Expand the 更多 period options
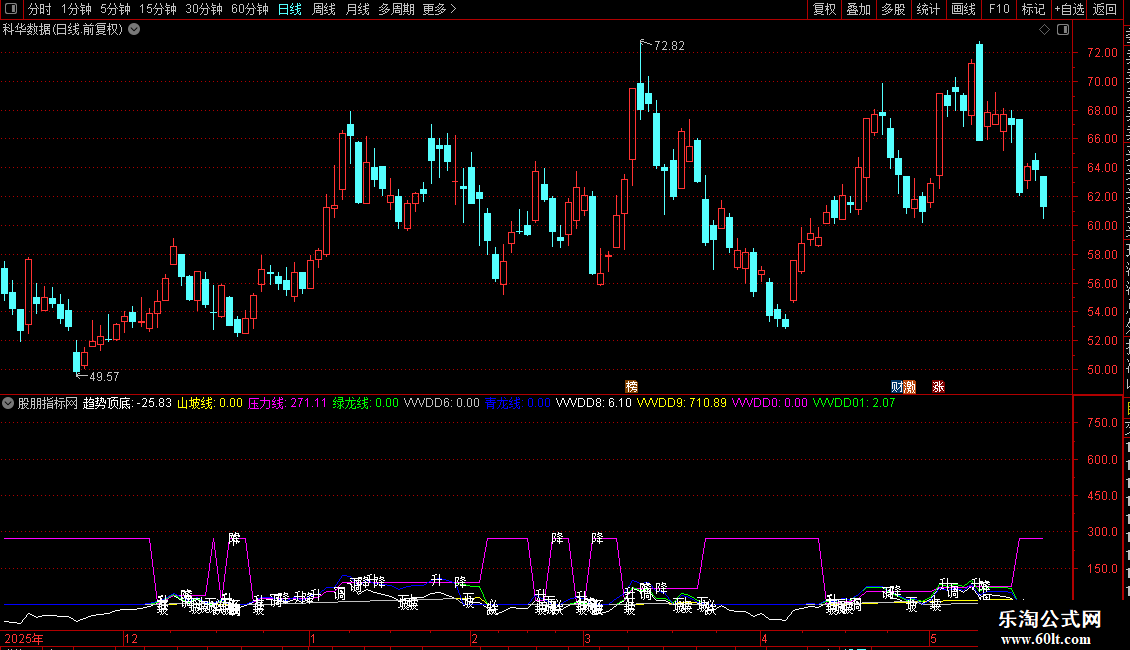Image resolution: width=1130 pixels, height=650 pixels. tap(439, 9)
